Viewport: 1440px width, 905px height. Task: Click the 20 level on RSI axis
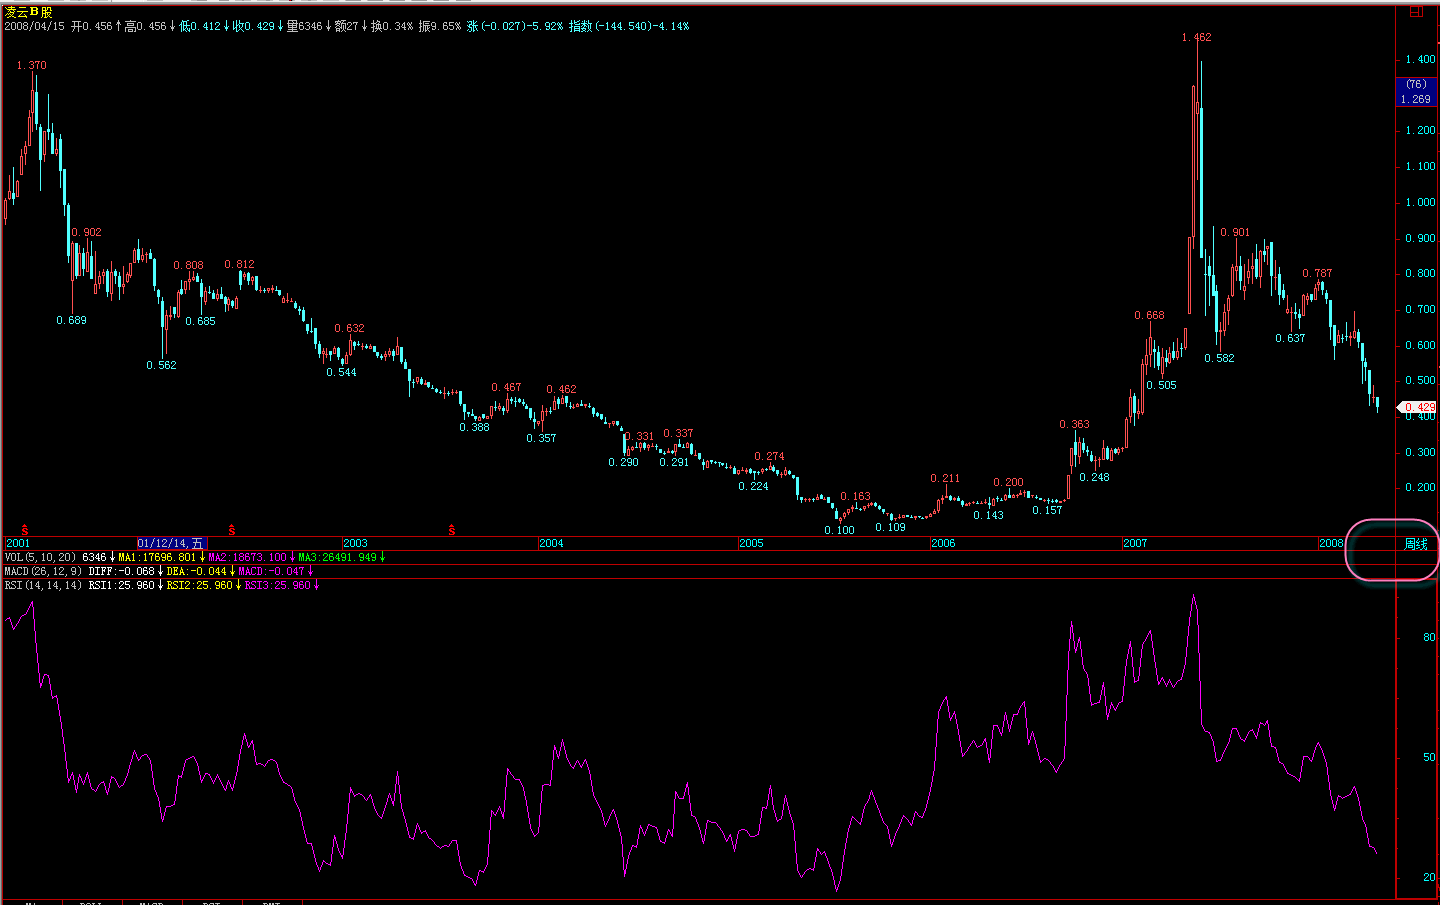1429,878
